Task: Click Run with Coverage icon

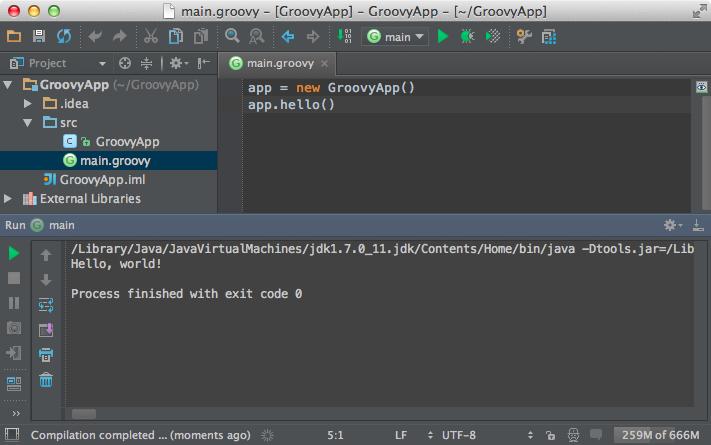Action: click(493, 36)
